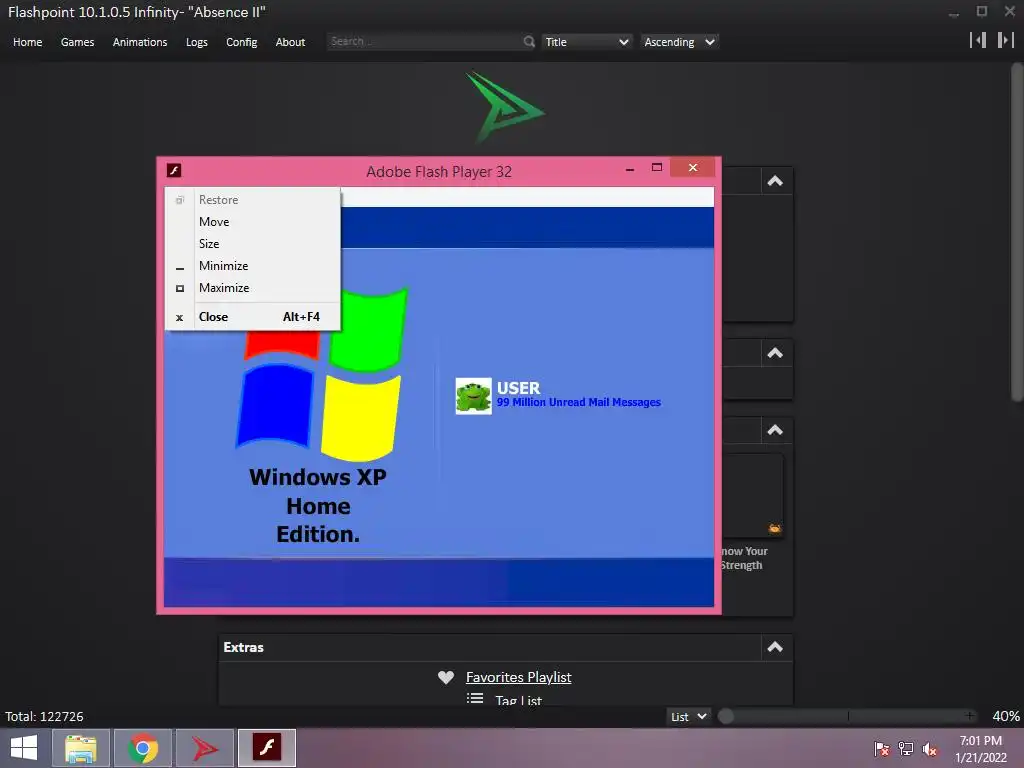Click the Flash Player title bar icon
This screenshot has height=768, width=1024.
coord(174,170)
